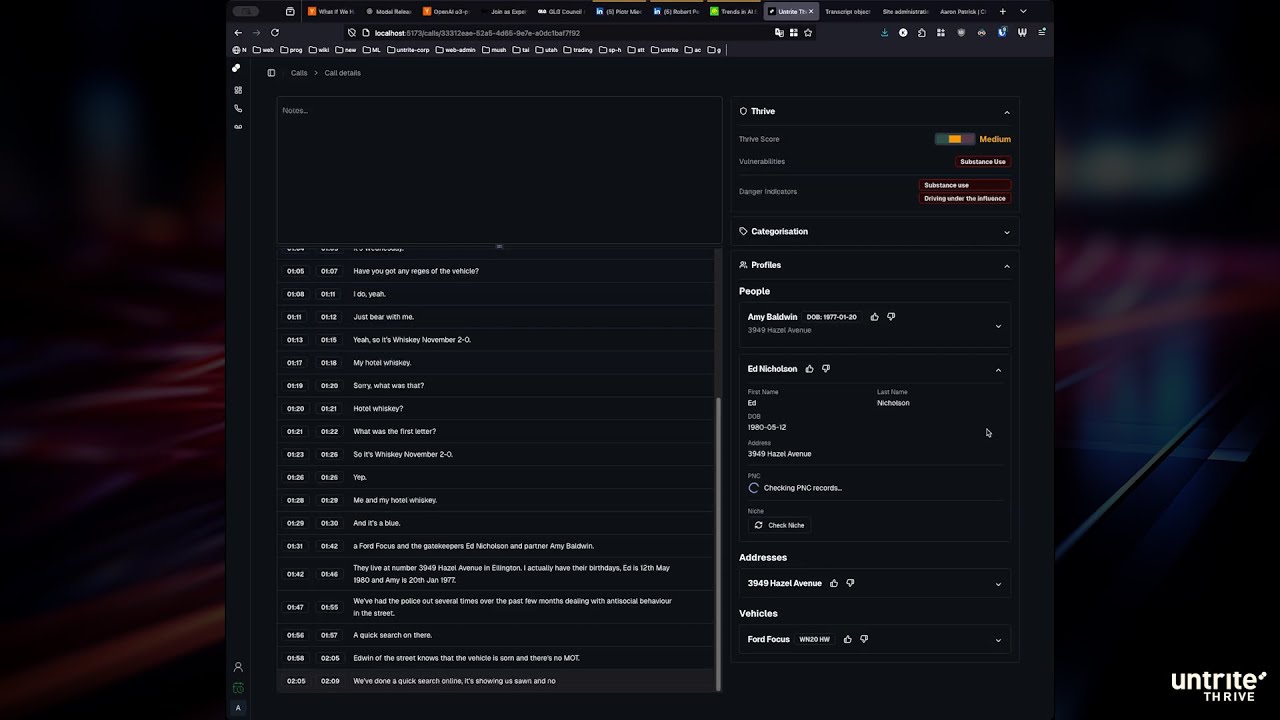1280x720 pixels.
Task: Switch to 'Trends in AI' browser tab
Action: (x=733, y=11)
